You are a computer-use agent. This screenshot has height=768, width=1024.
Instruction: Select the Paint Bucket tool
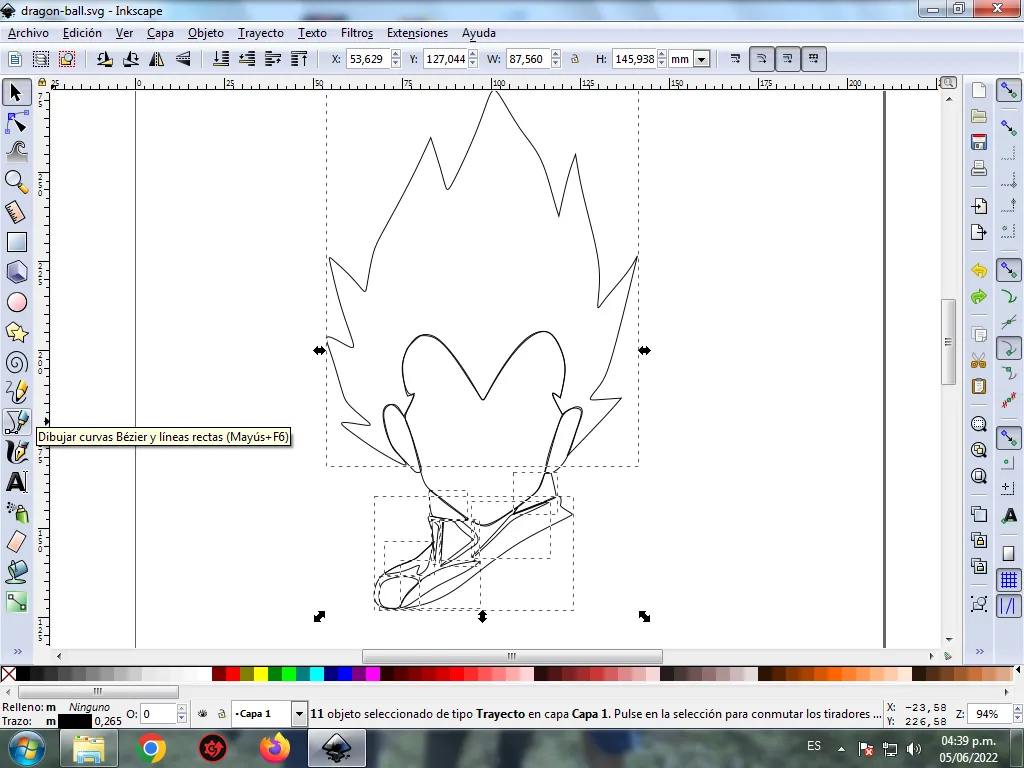pyautogui.click(x=16, y=571)
